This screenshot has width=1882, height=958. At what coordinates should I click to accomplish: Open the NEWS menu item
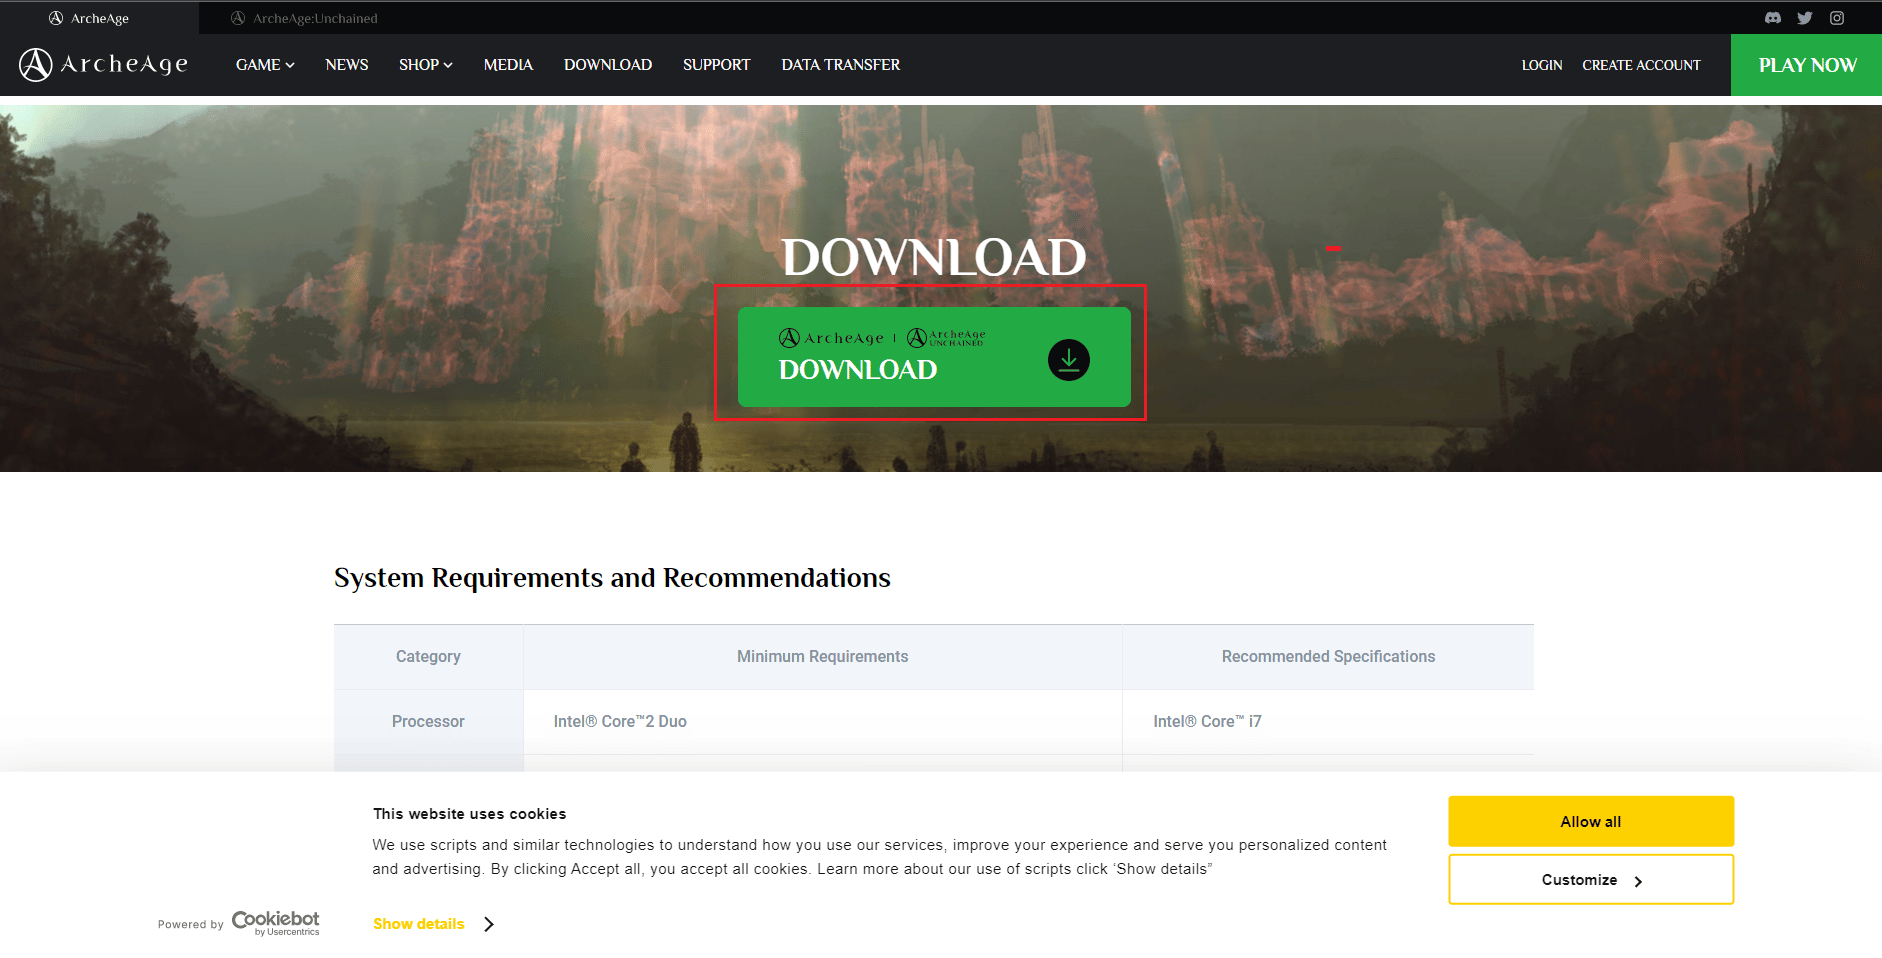pyautogui.click(x=347, y=65)
